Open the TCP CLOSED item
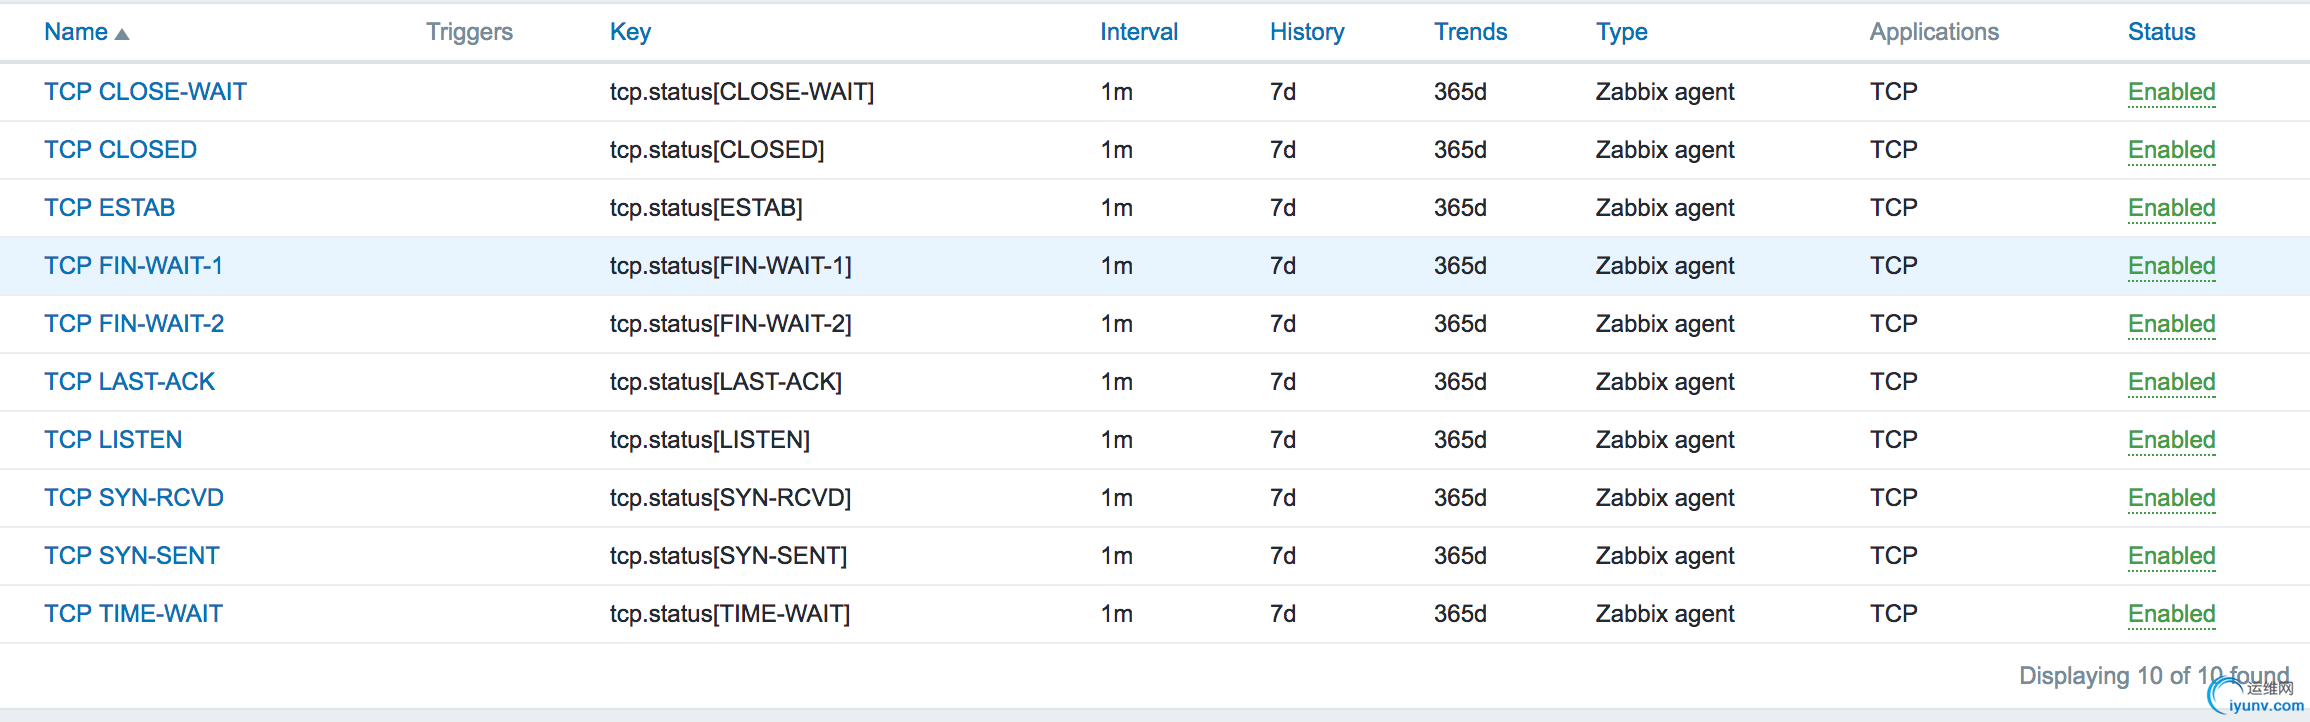 (x=120, y=150)
